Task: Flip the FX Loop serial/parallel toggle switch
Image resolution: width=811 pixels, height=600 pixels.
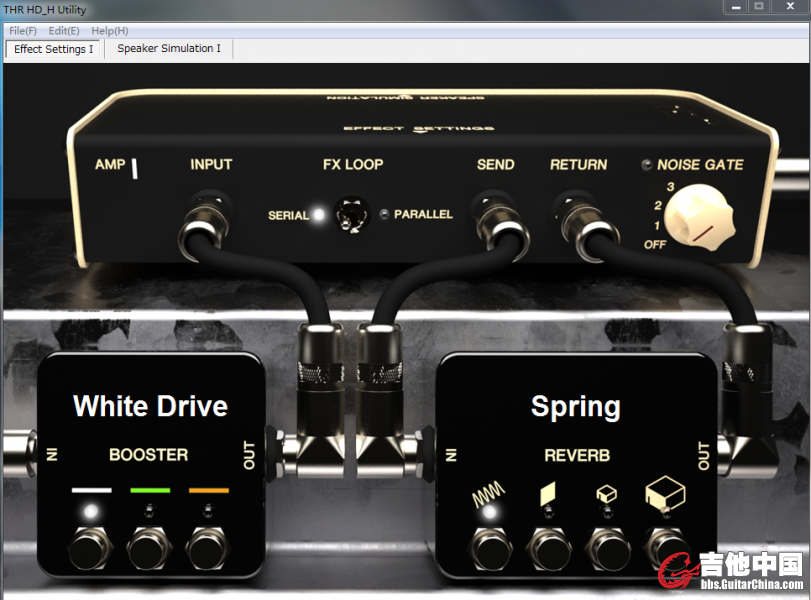Action: click(352, 215)
